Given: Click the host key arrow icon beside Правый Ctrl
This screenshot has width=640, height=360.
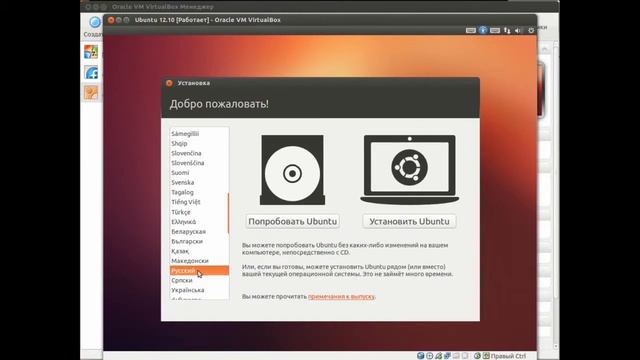Looking at the screenshot, I should point(486,356).
